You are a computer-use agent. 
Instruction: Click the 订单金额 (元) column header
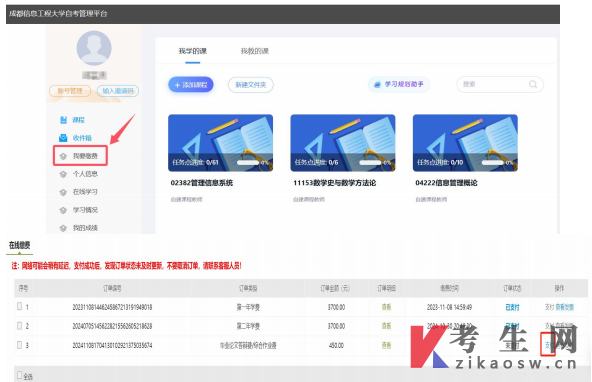click(335, 288)
